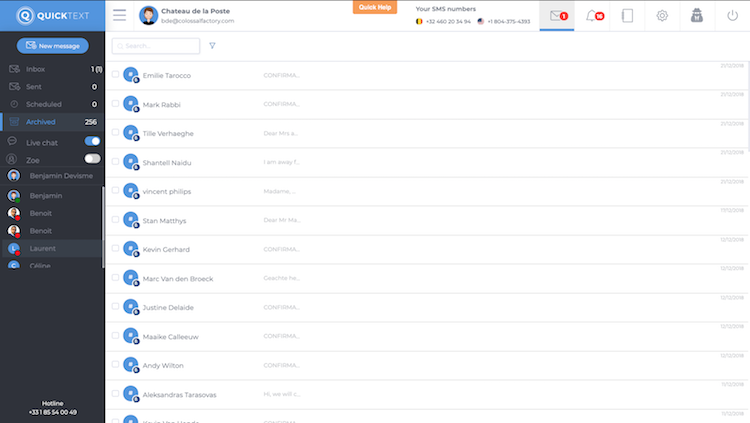This screenshot has height=423, width=750.
Task: Click the orange Quick Help button
Action: pyautogui.click(x=374, y=7)
